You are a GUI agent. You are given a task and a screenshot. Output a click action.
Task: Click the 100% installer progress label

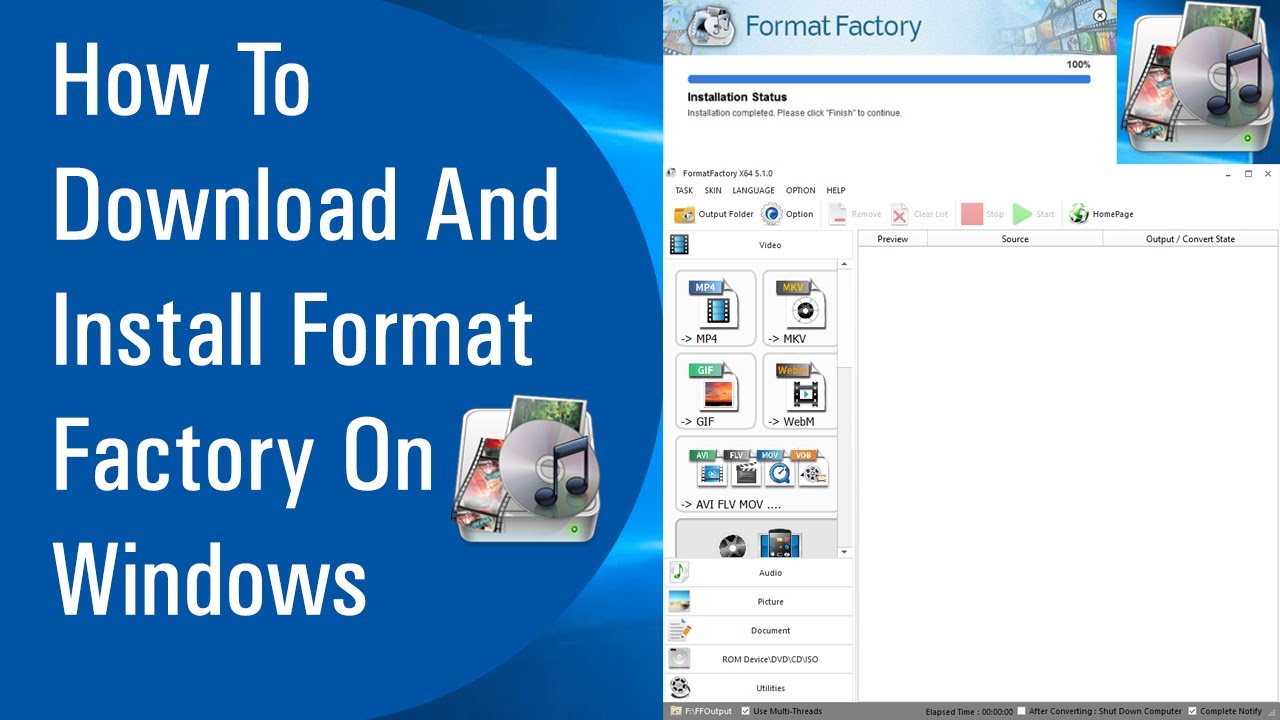tap(1078, 64)
